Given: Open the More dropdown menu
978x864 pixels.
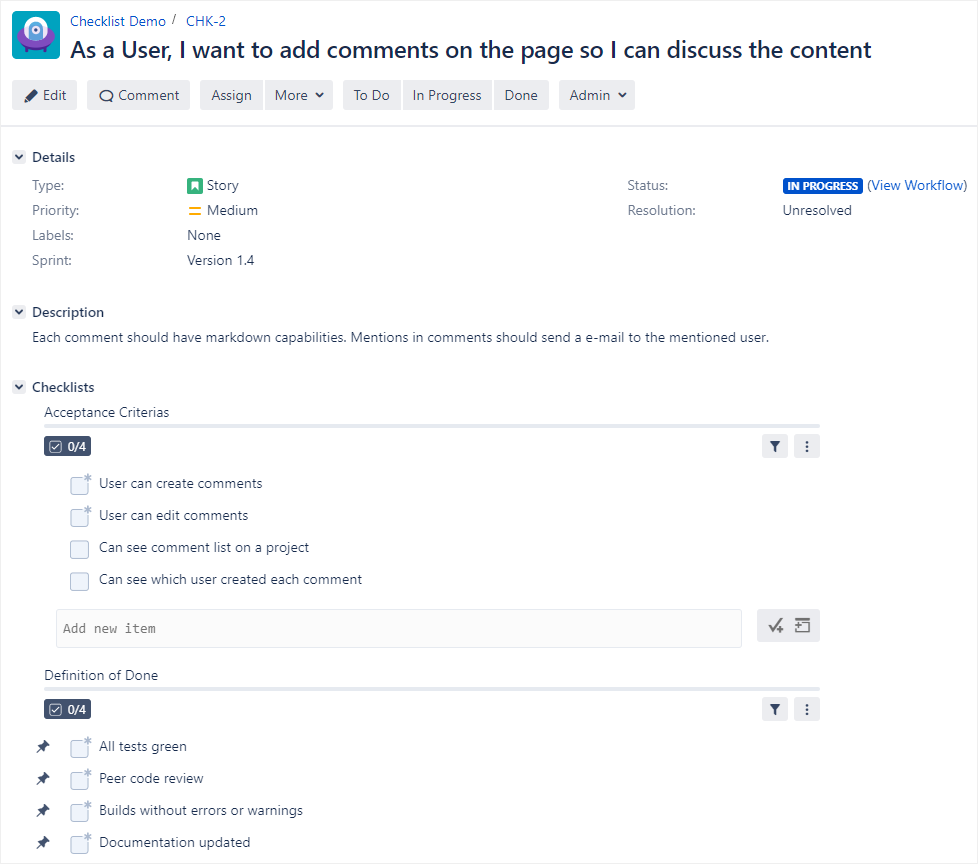Looking at the screenshot, I should point(298,95).
